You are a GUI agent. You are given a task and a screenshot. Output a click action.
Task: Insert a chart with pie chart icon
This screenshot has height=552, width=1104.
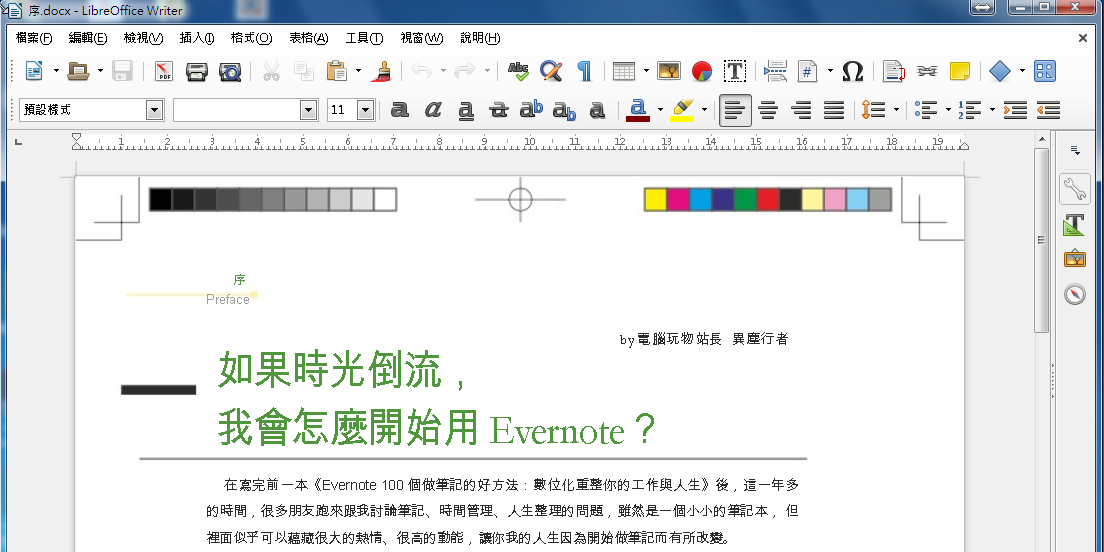(x=702, y=71)
